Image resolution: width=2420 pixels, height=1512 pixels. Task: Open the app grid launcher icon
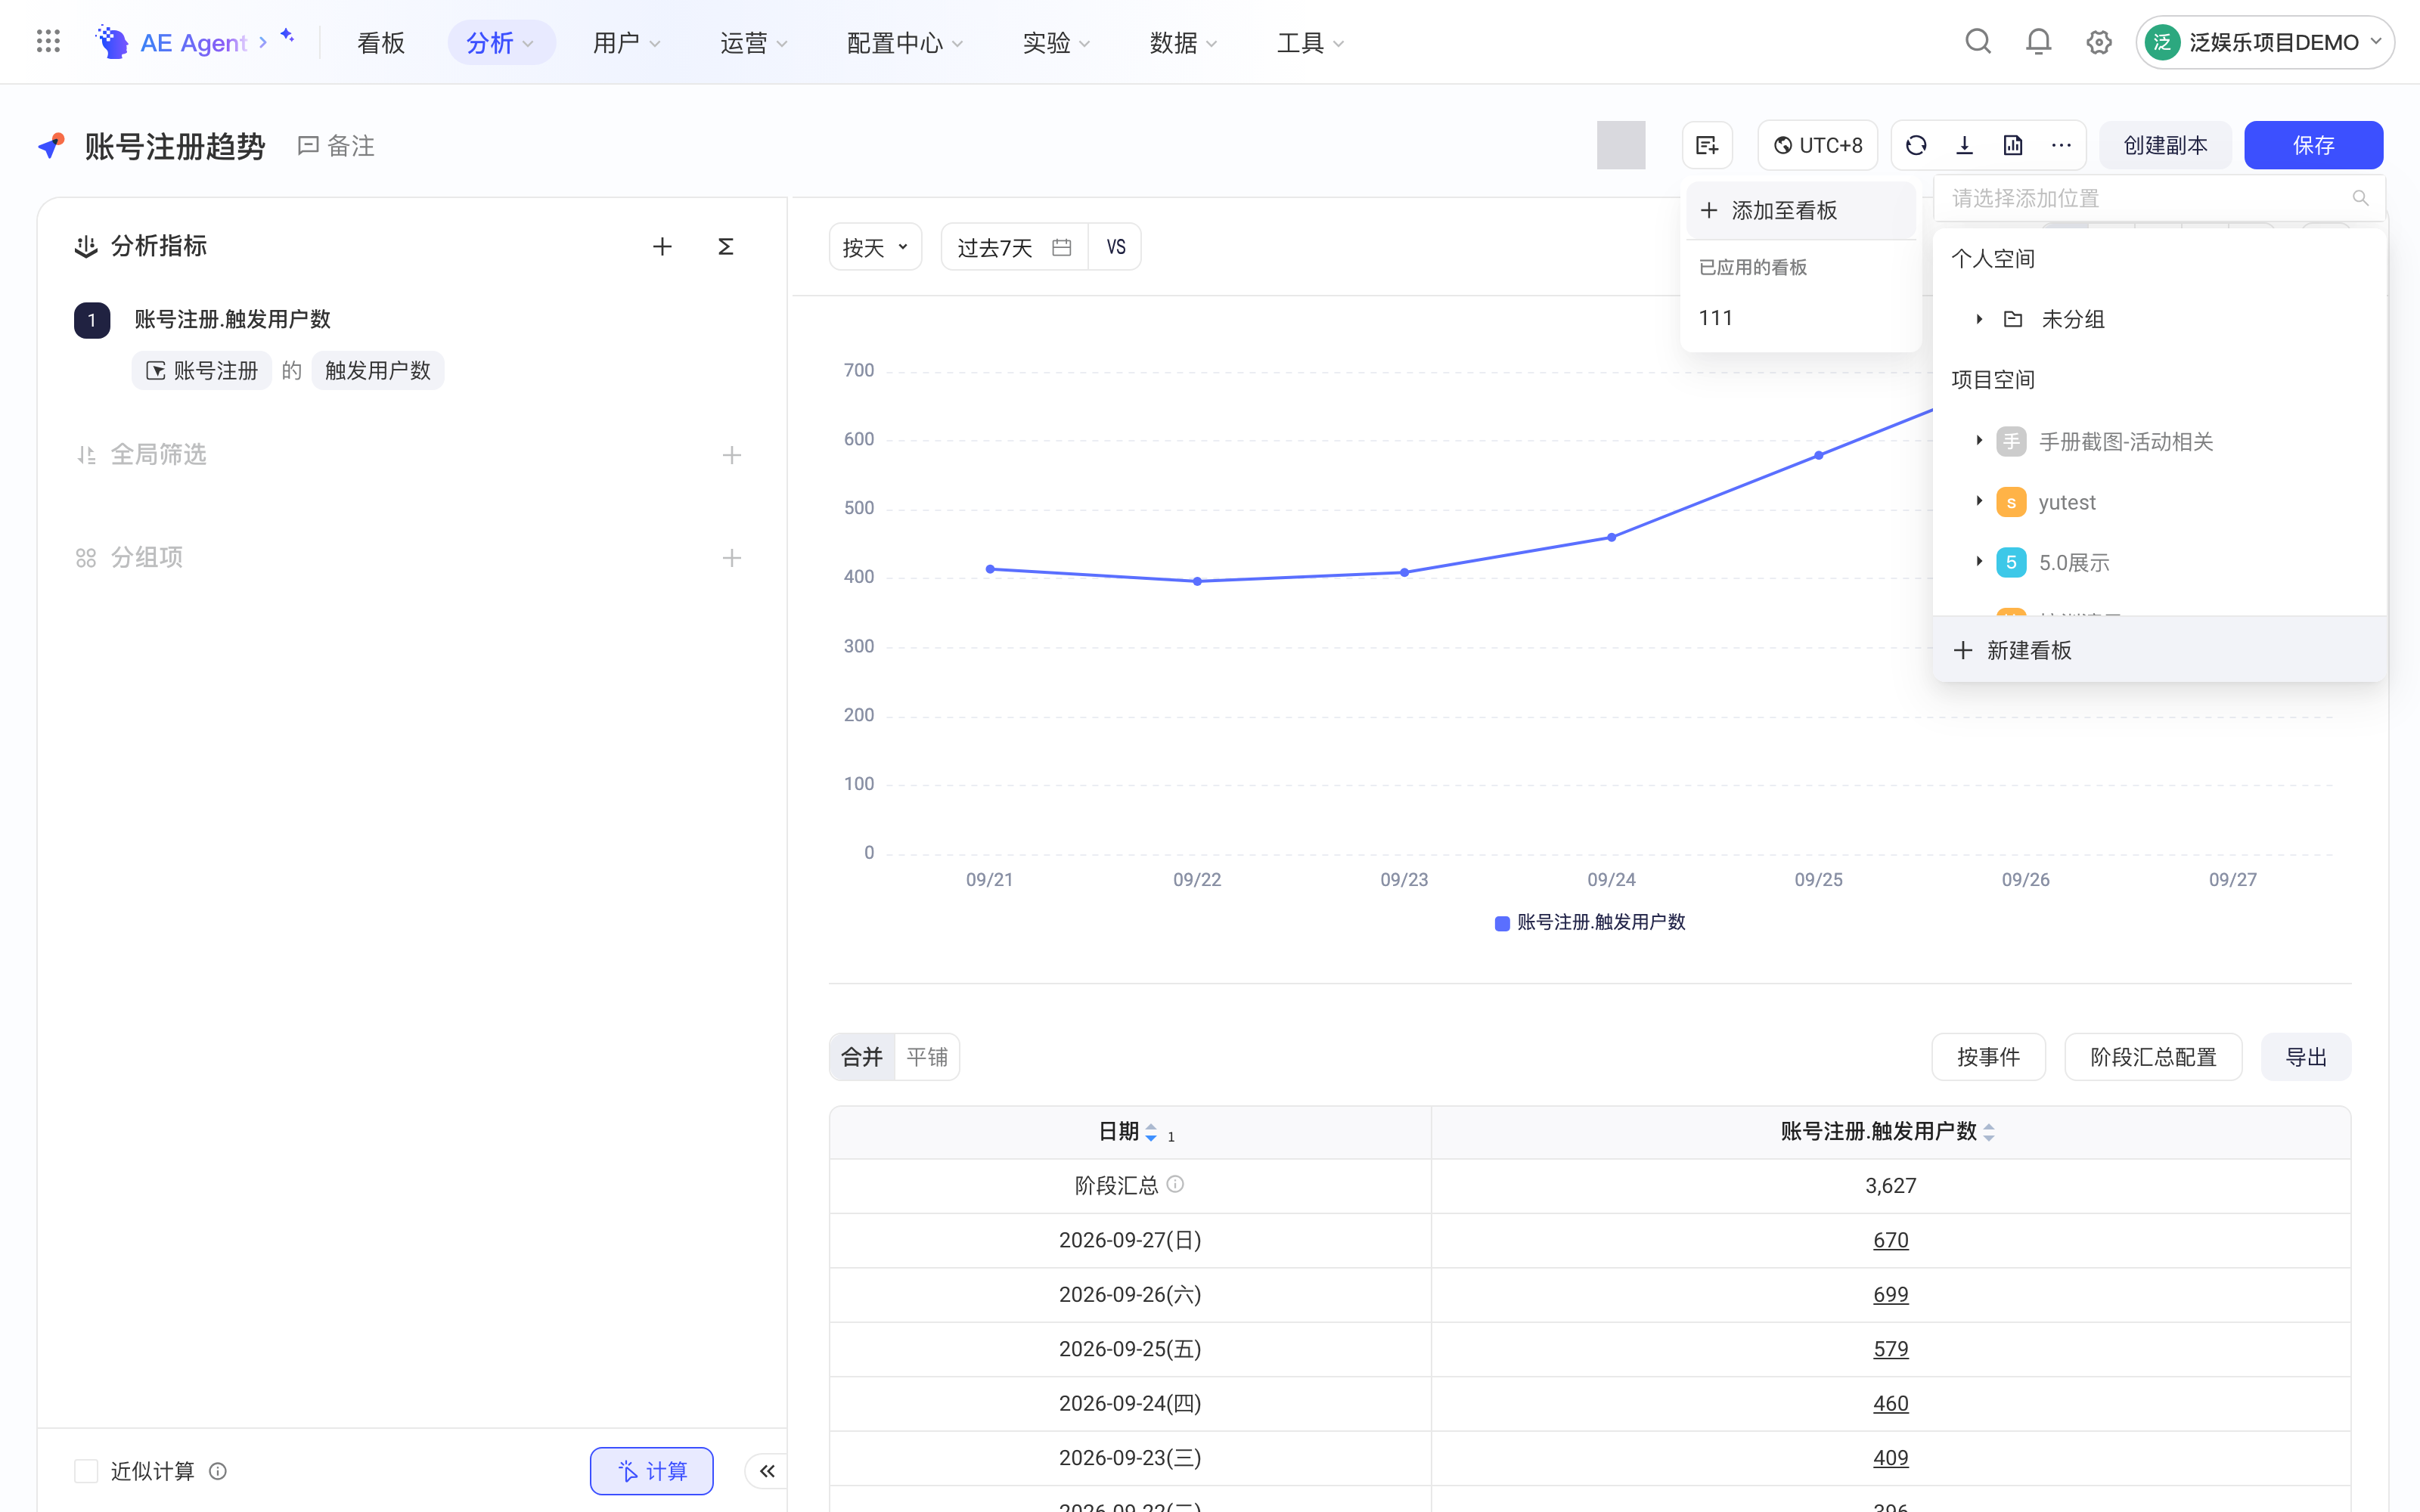point(48,42)
